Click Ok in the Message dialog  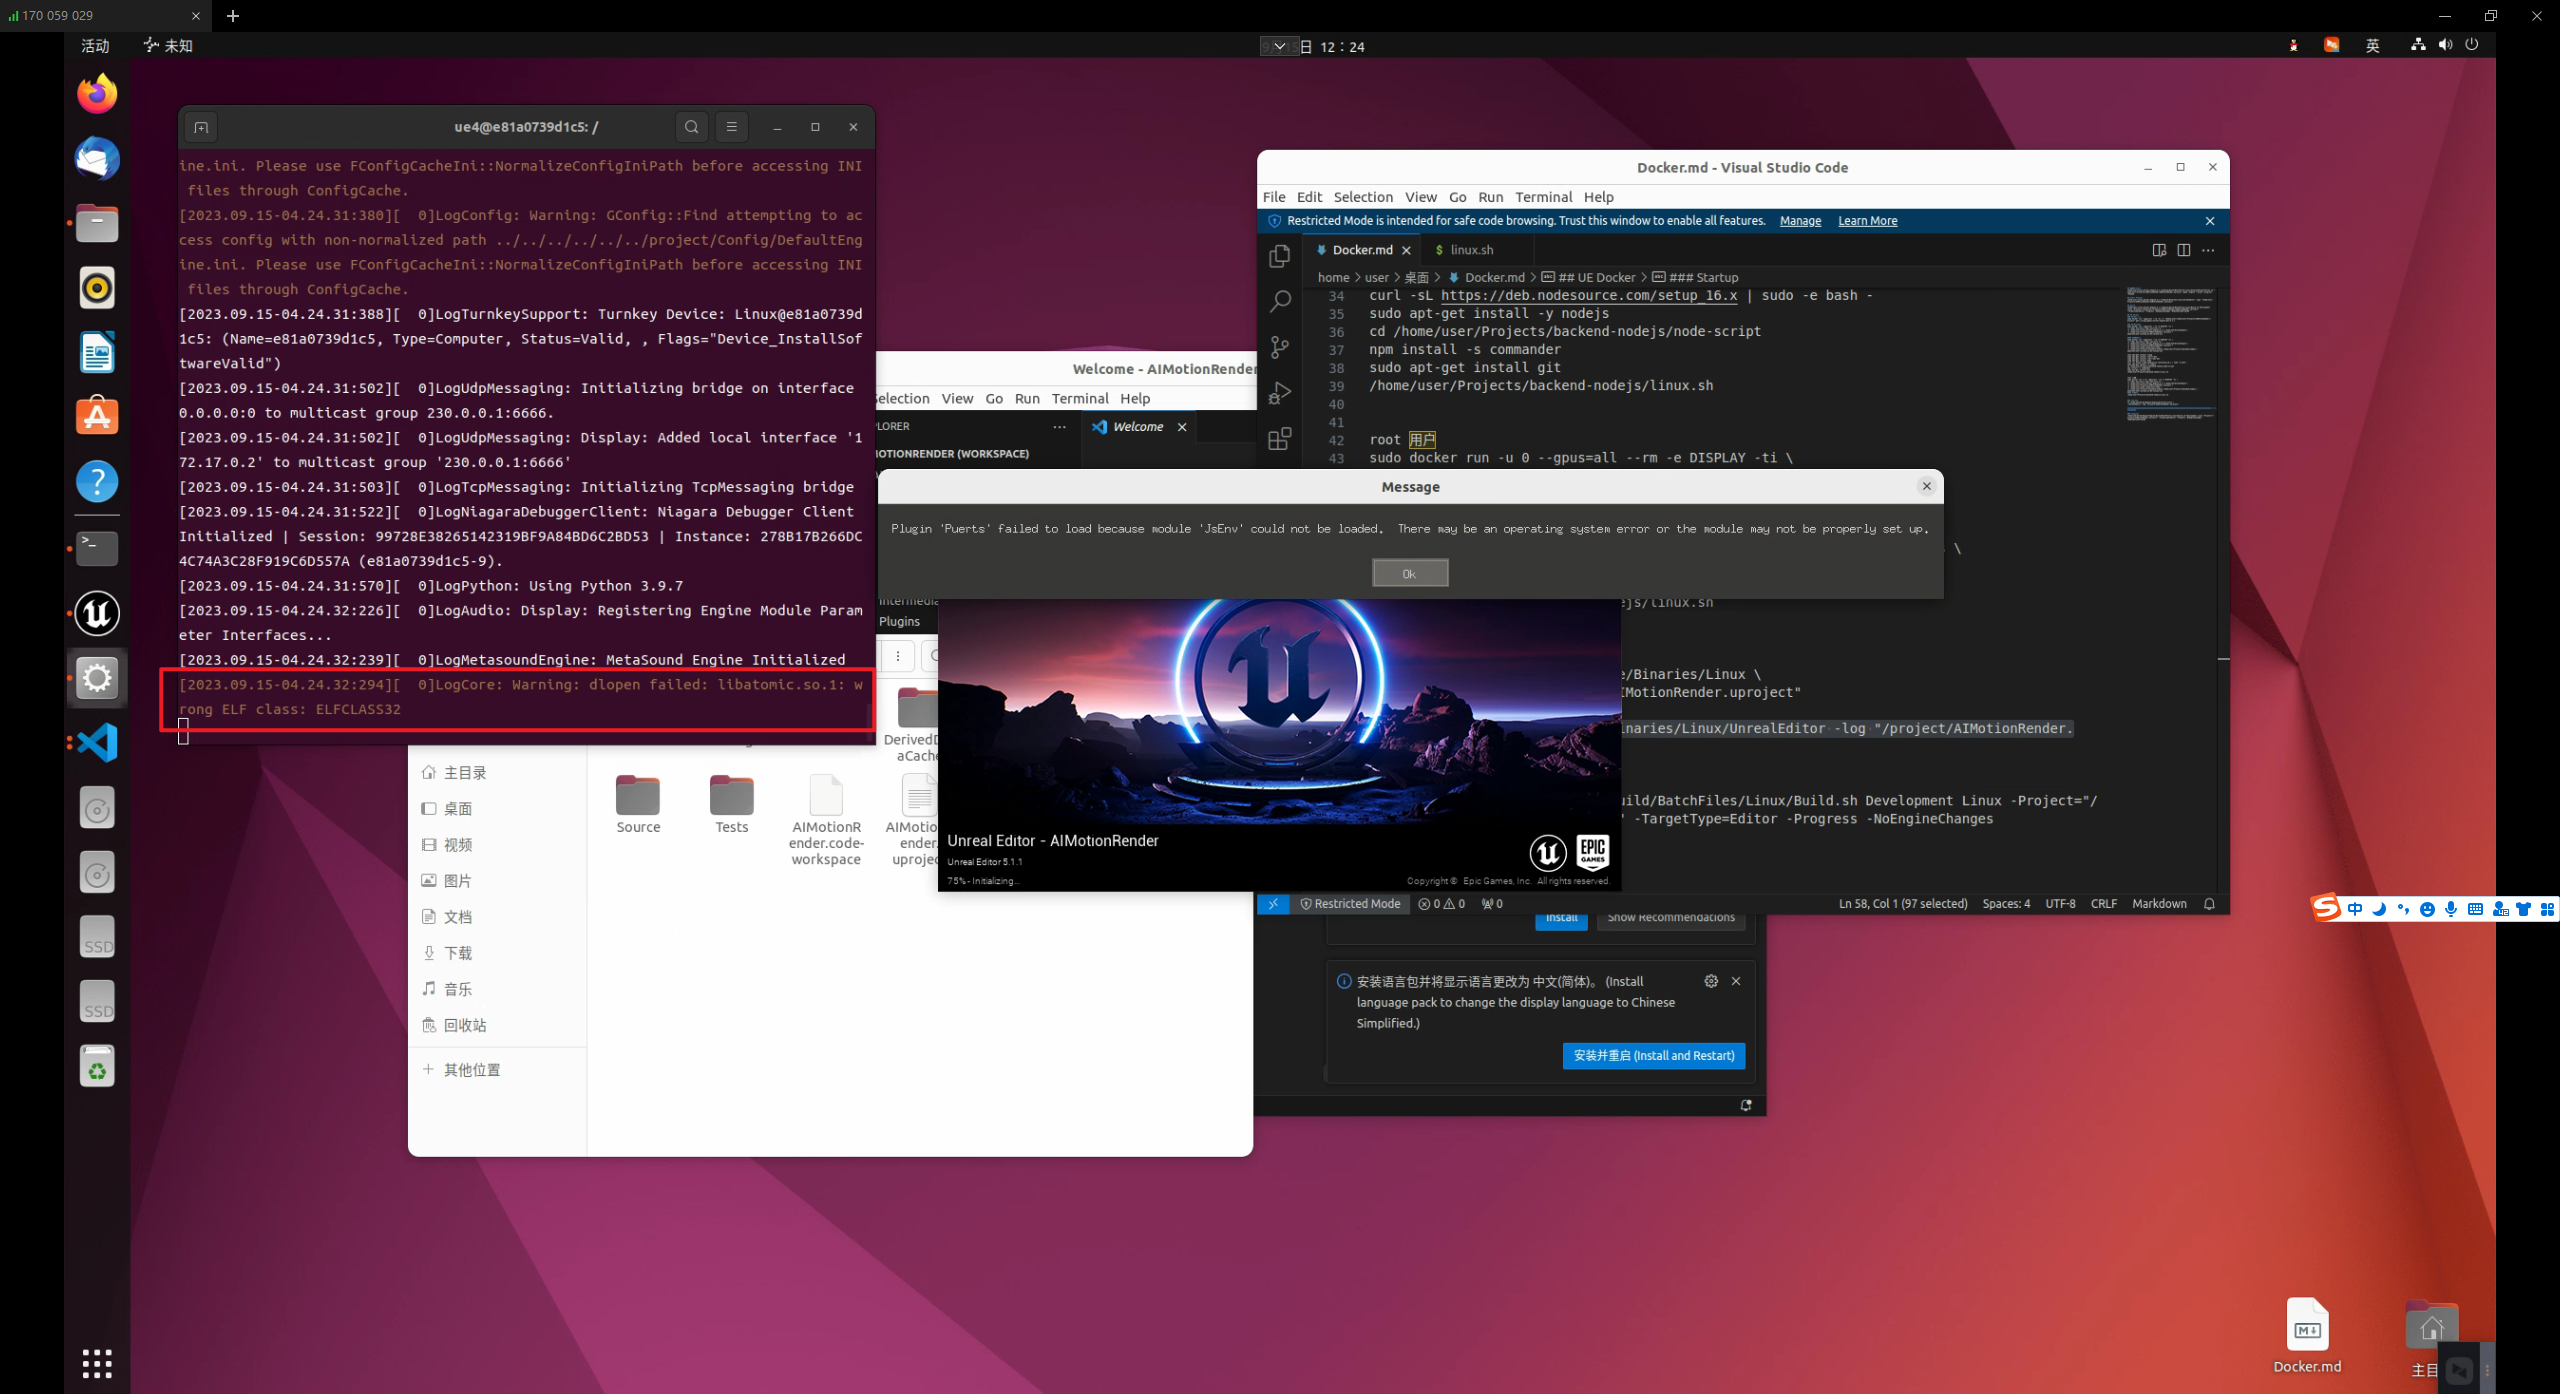1409,573
